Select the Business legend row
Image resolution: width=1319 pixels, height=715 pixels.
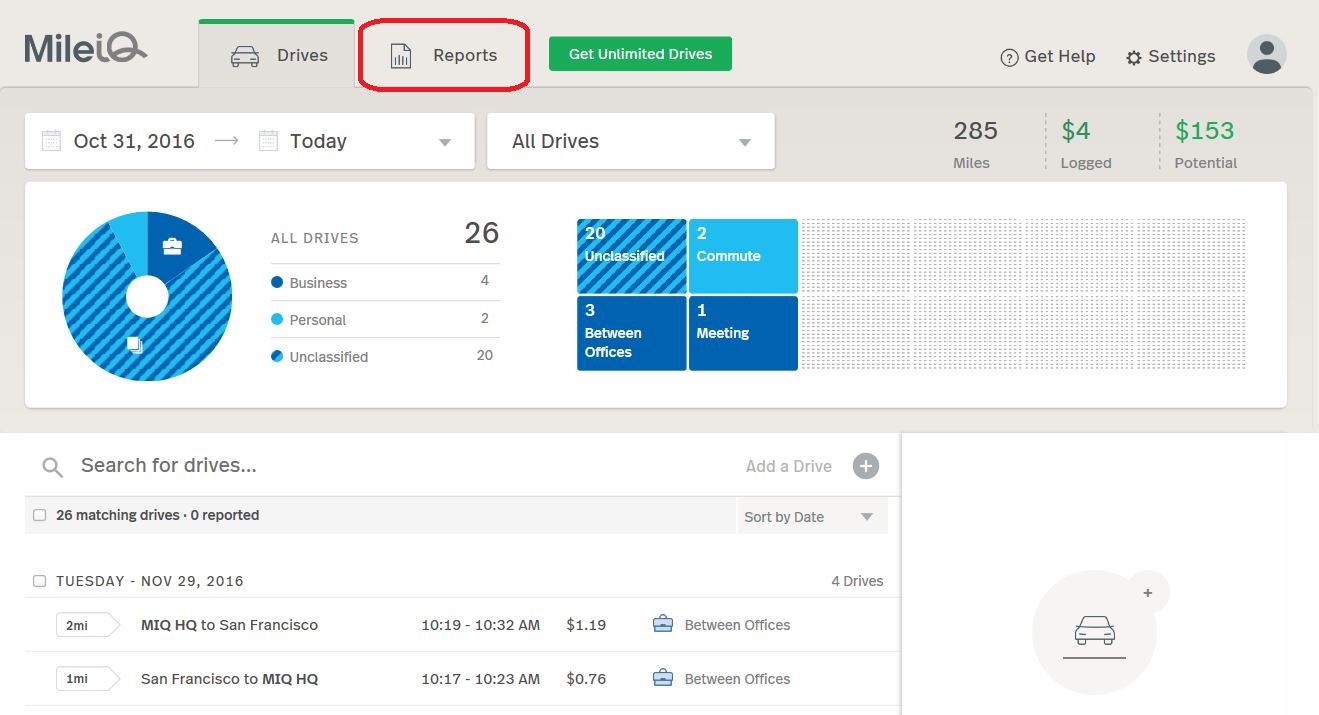385,282
